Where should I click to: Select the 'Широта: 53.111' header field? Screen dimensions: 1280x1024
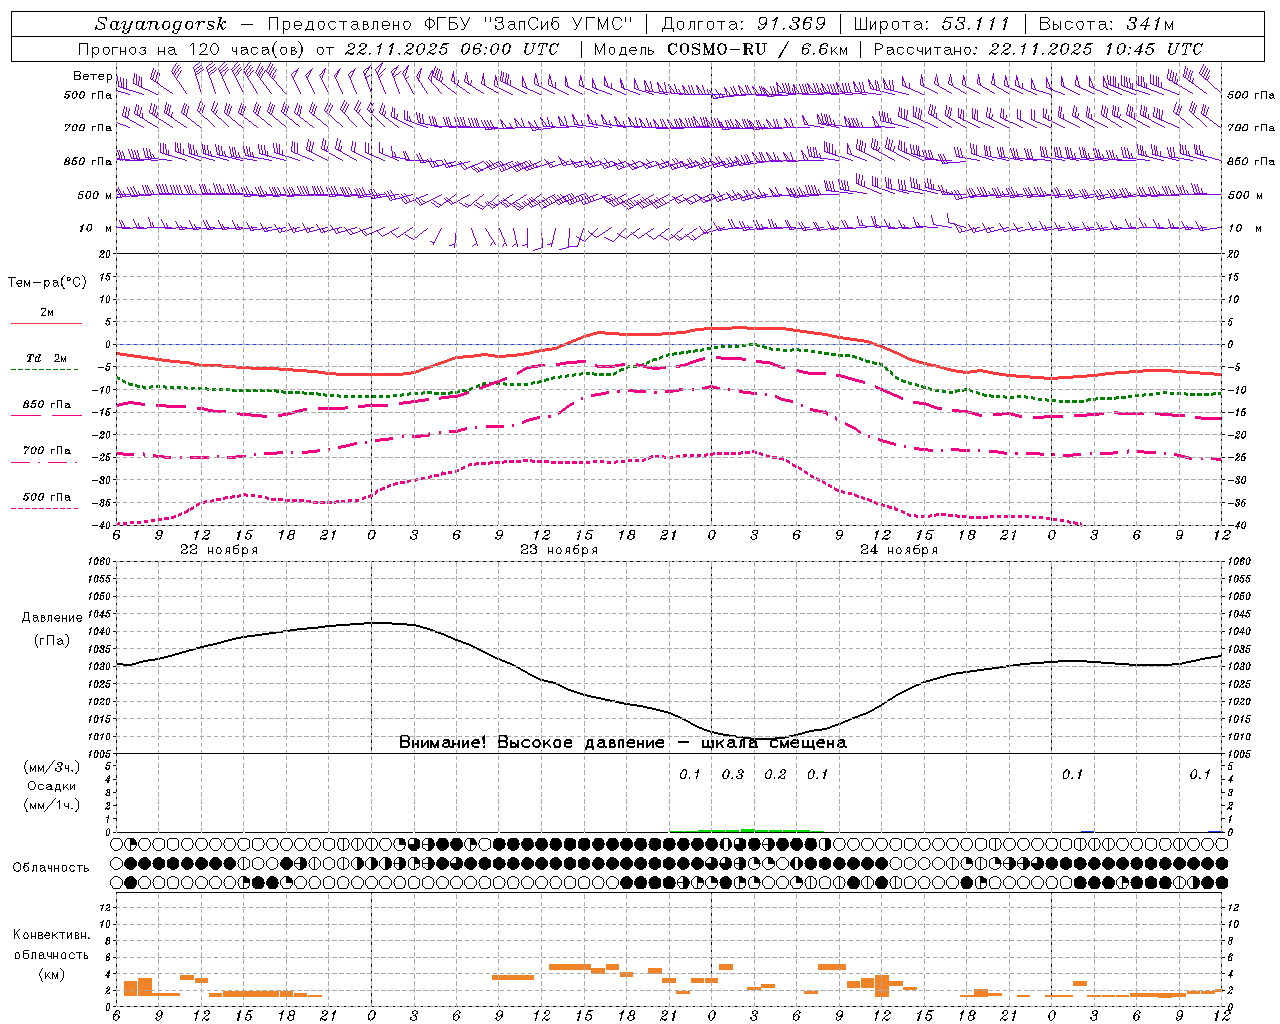931,24
